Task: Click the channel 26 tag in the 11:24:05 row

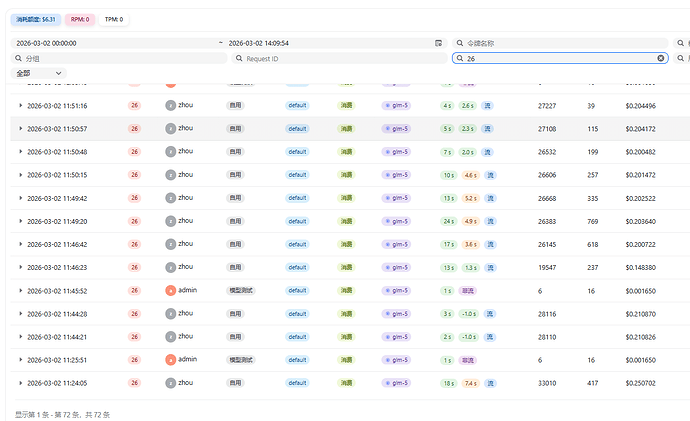Action: 134,383
